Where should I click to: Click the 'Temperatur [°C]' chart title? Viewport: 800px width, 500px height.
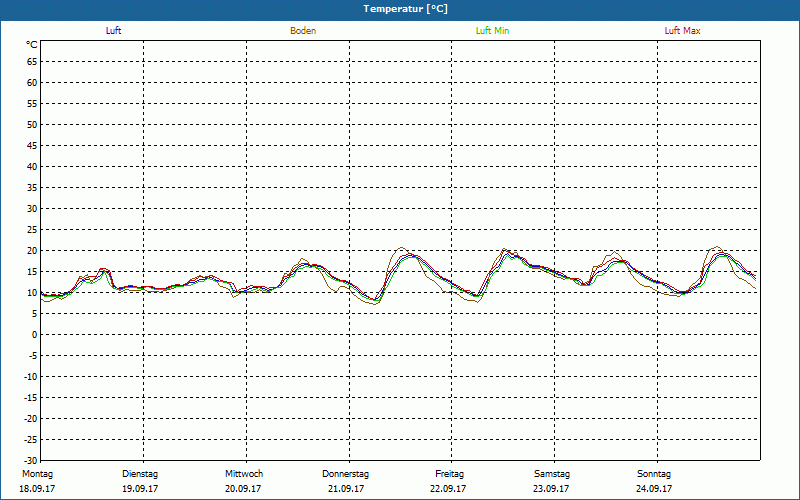click(x=405, y=9)
